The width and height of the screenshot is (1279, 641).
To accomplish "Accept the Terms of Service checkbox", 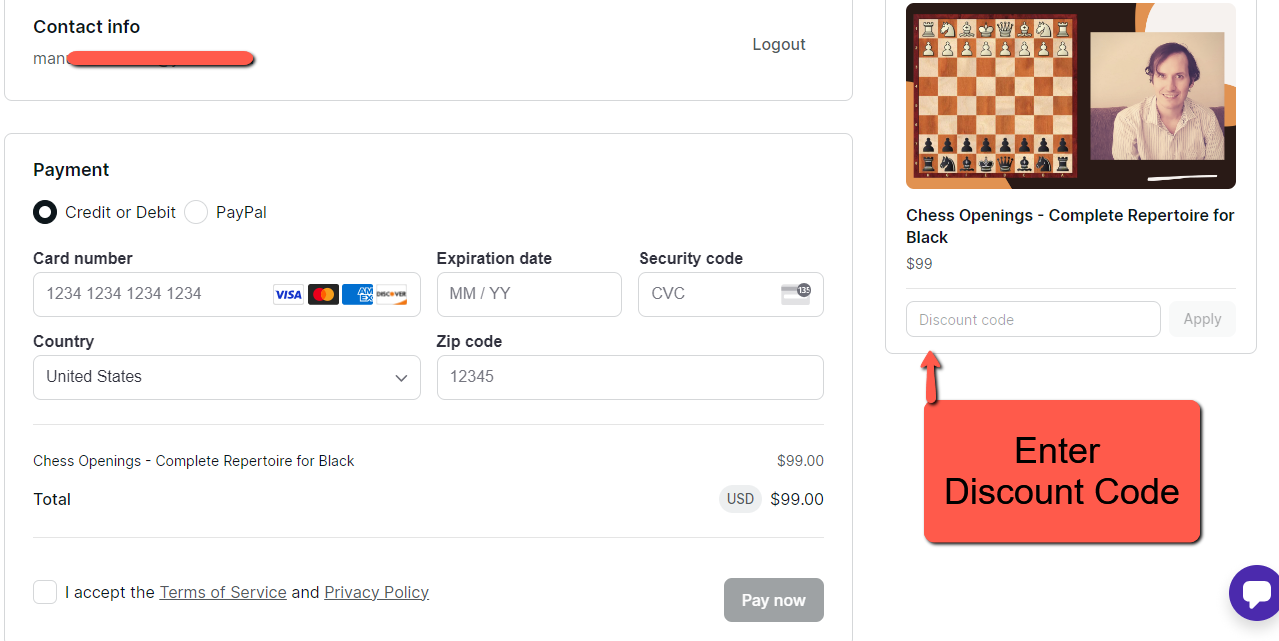I will point(45,592).
